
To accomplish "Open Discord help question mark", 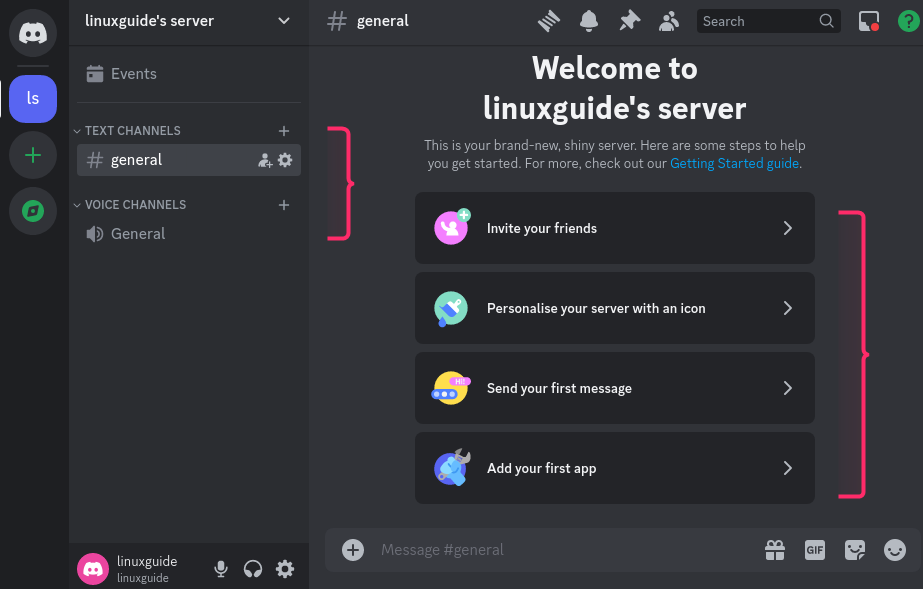I will 908,21.
